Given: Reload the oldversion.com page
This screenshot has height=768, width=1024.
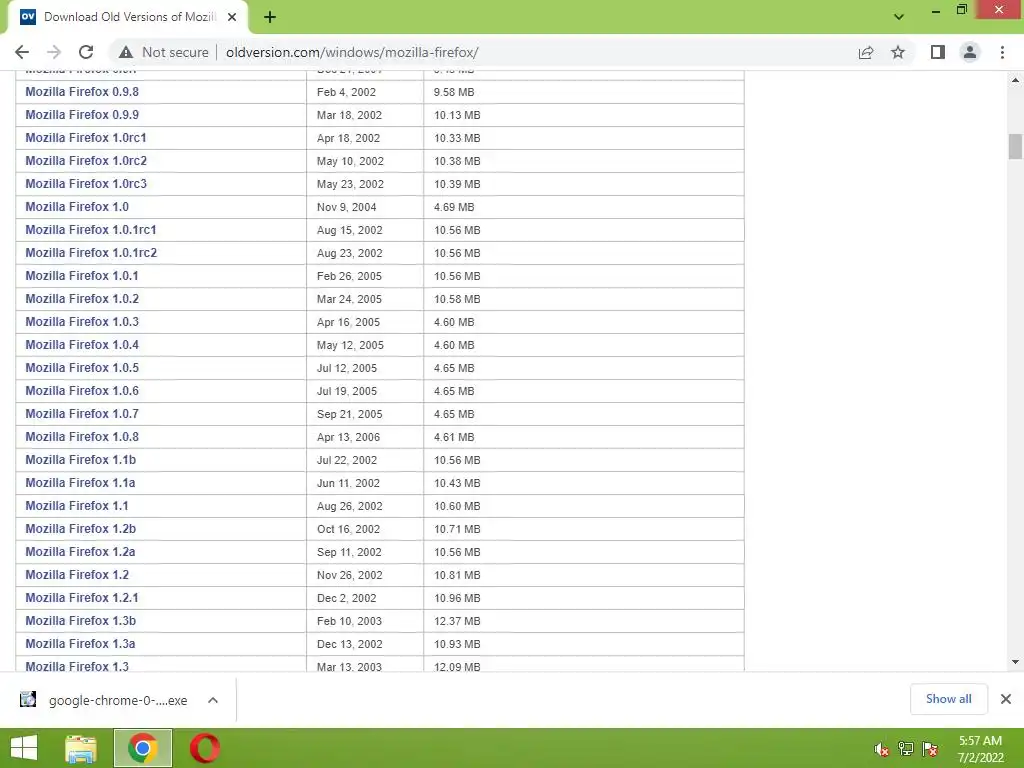Looking at the screenshot, I should pos(86,52).
